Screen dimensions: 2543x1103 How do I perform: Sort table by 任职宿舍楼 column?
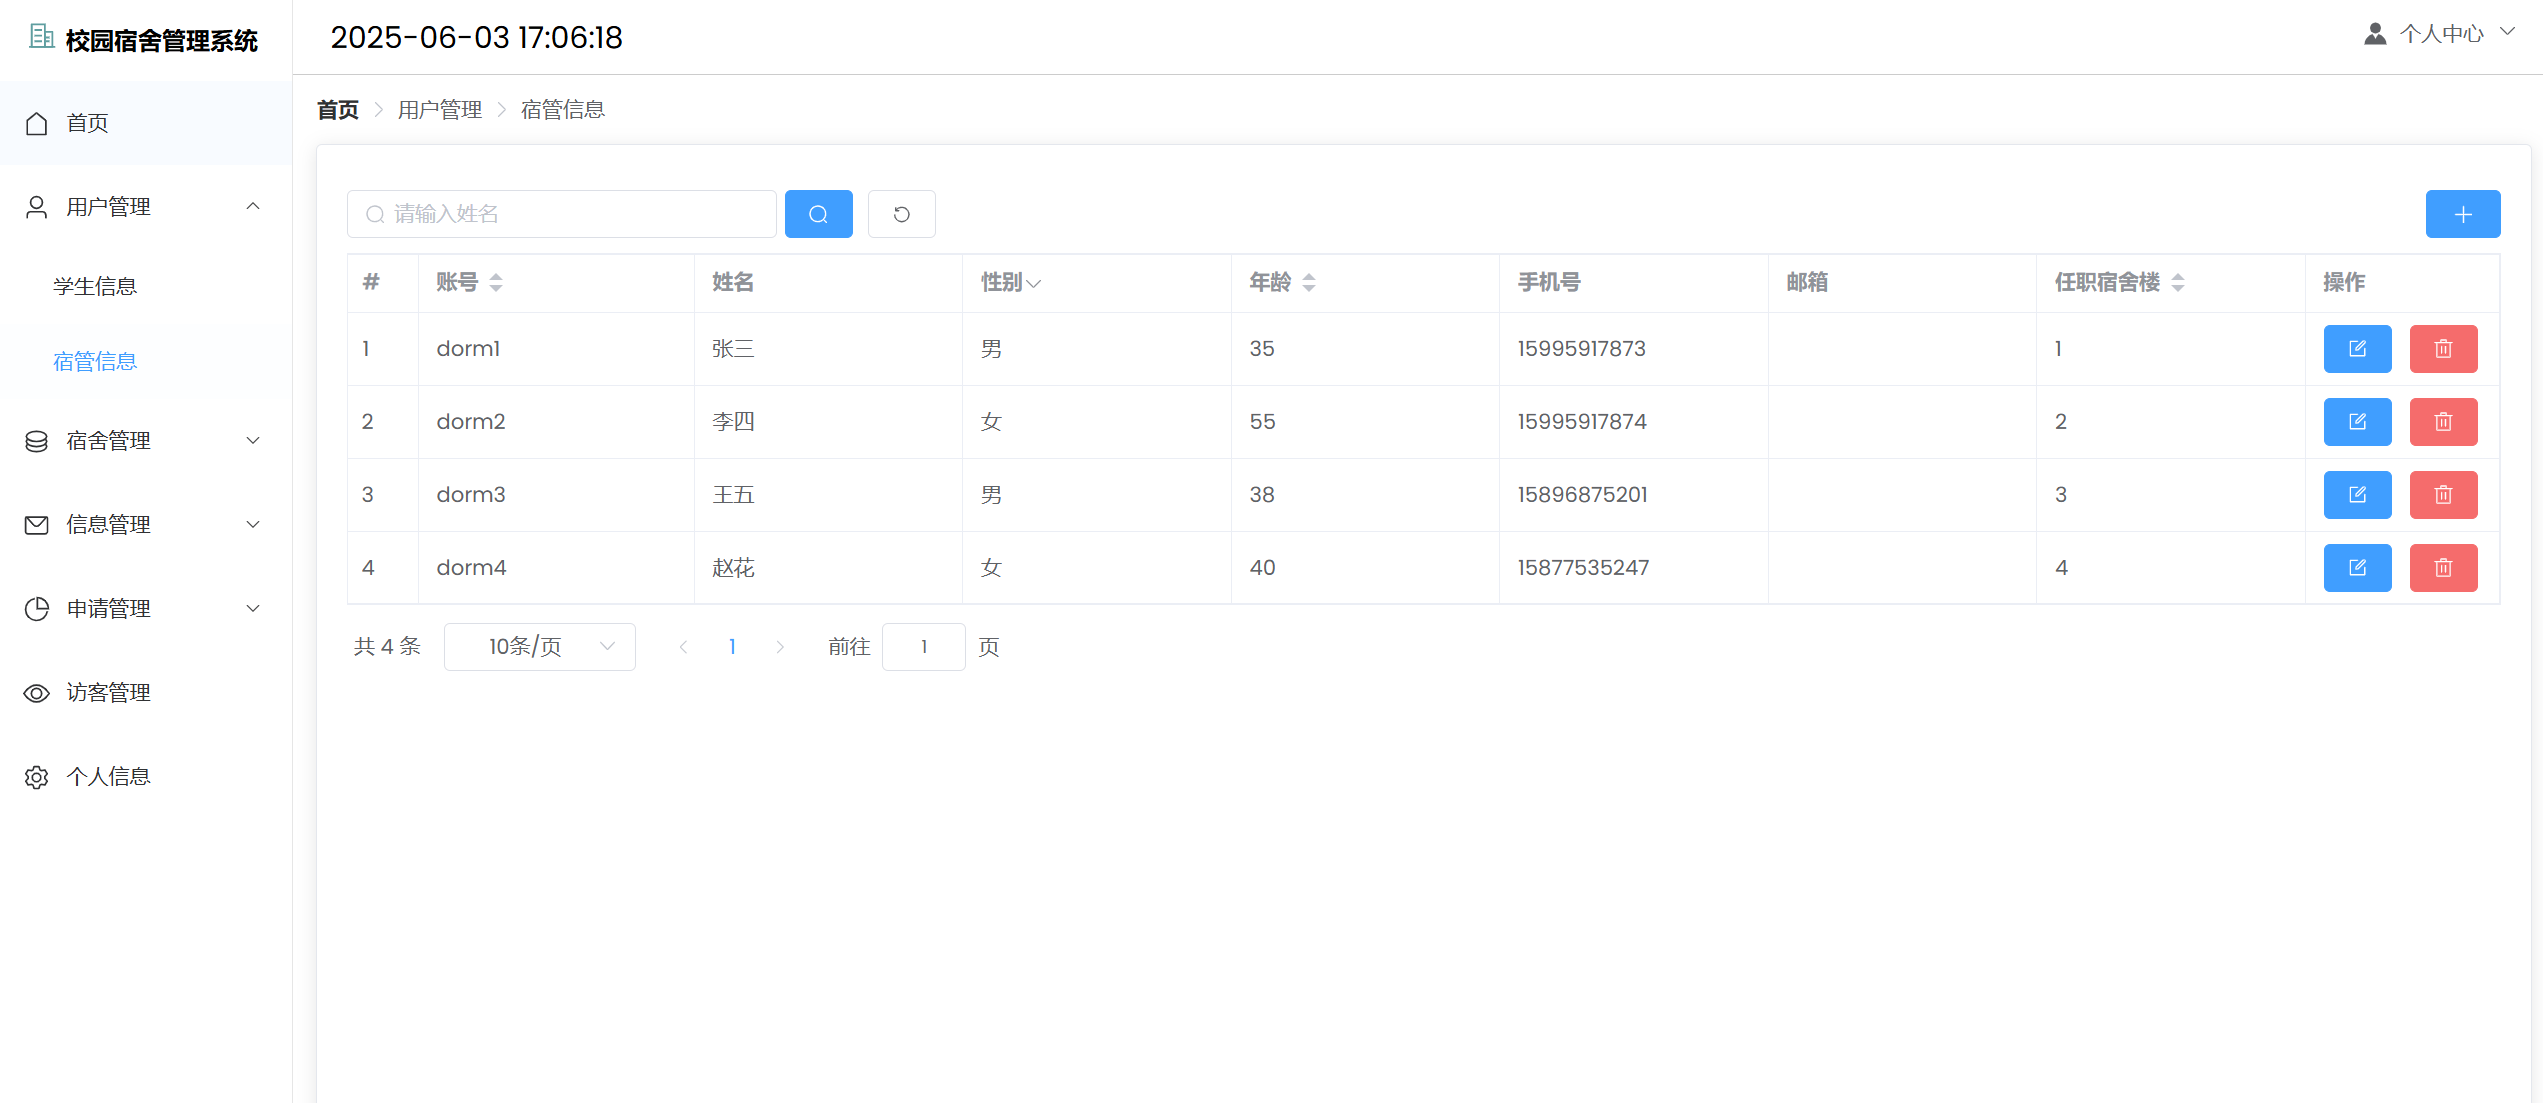2178,283
